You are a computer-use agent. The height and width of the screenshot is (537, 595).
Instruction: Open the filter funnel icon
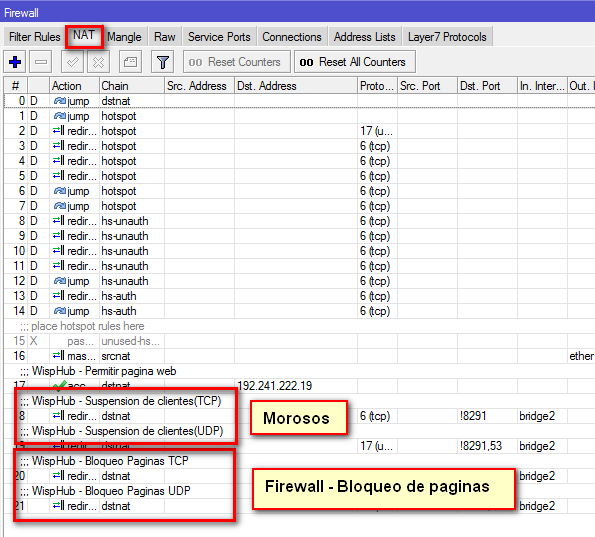tap(162, 62)
